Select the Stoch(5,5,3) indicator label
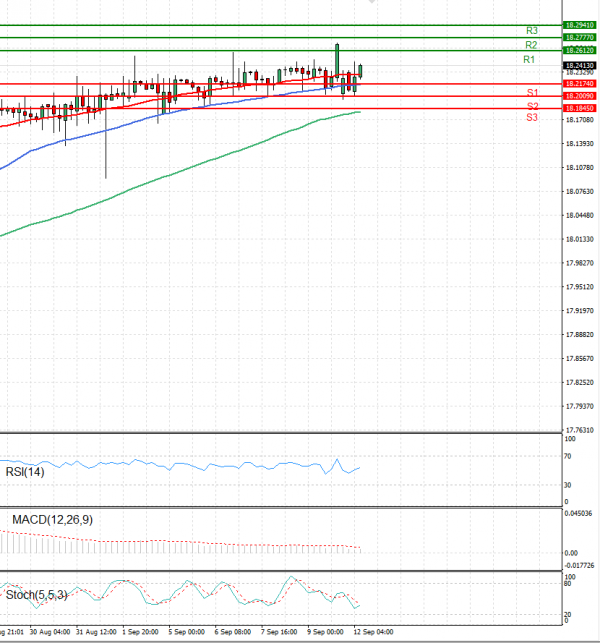The image size is (600, 643). (37, 595)
